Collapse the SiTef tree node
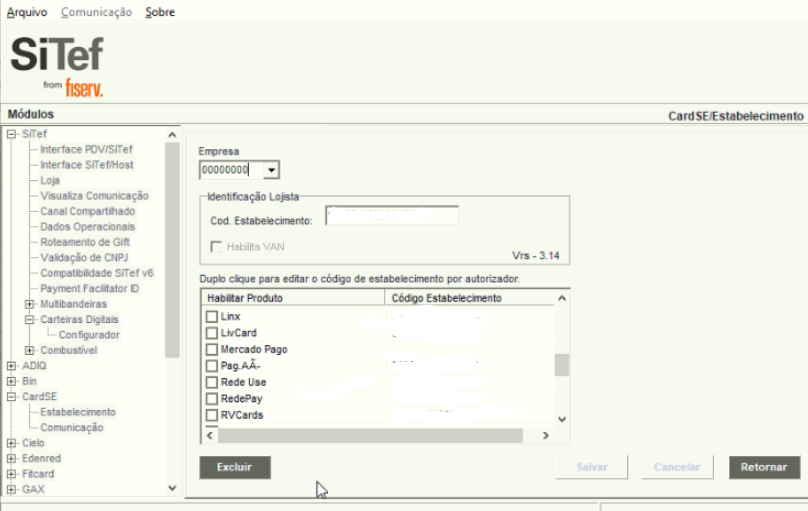The image size is (808, 511). [x=11, y=134]
